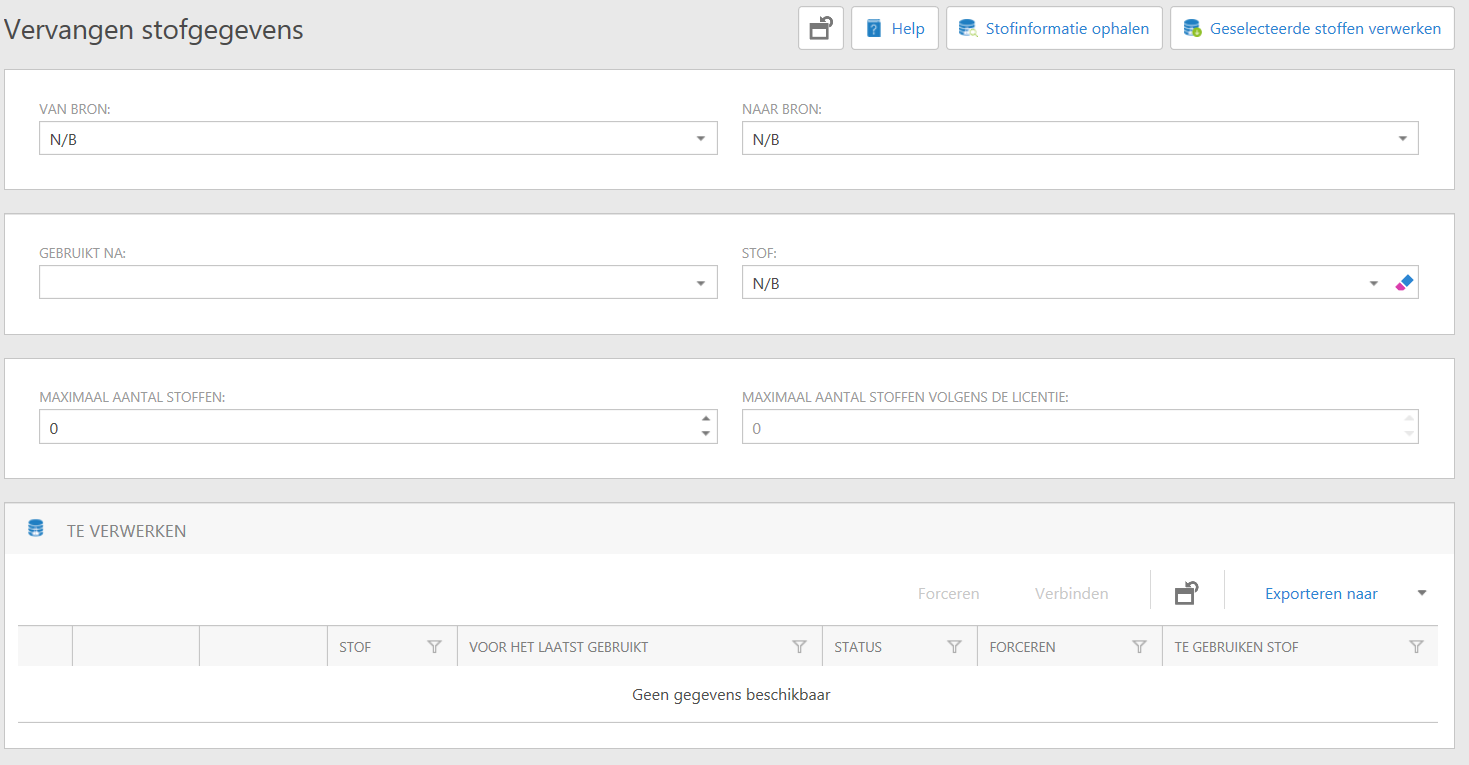Clear the Stof field with eraser icon
The width and height of the screenshot is (1469, 765).
(1404, 283)
